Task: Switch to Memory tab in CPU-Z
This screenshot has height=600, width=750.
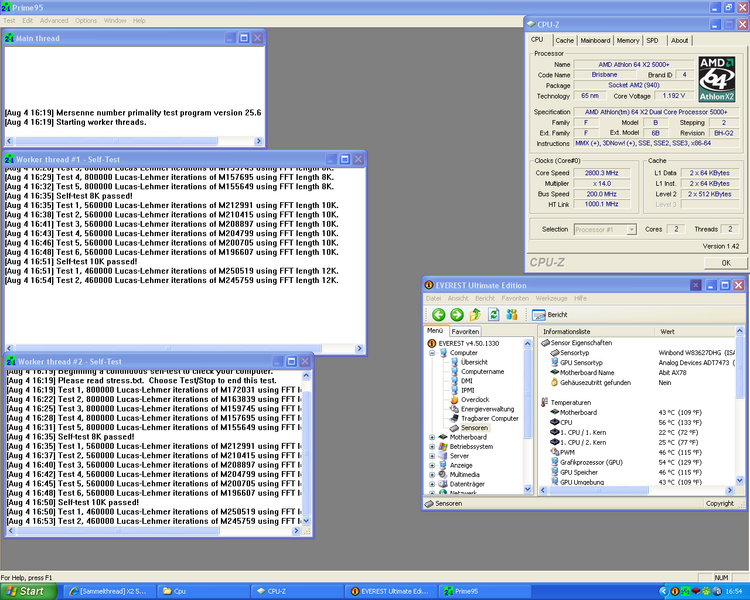Action: pyautogui.click(x=628, y=41)
